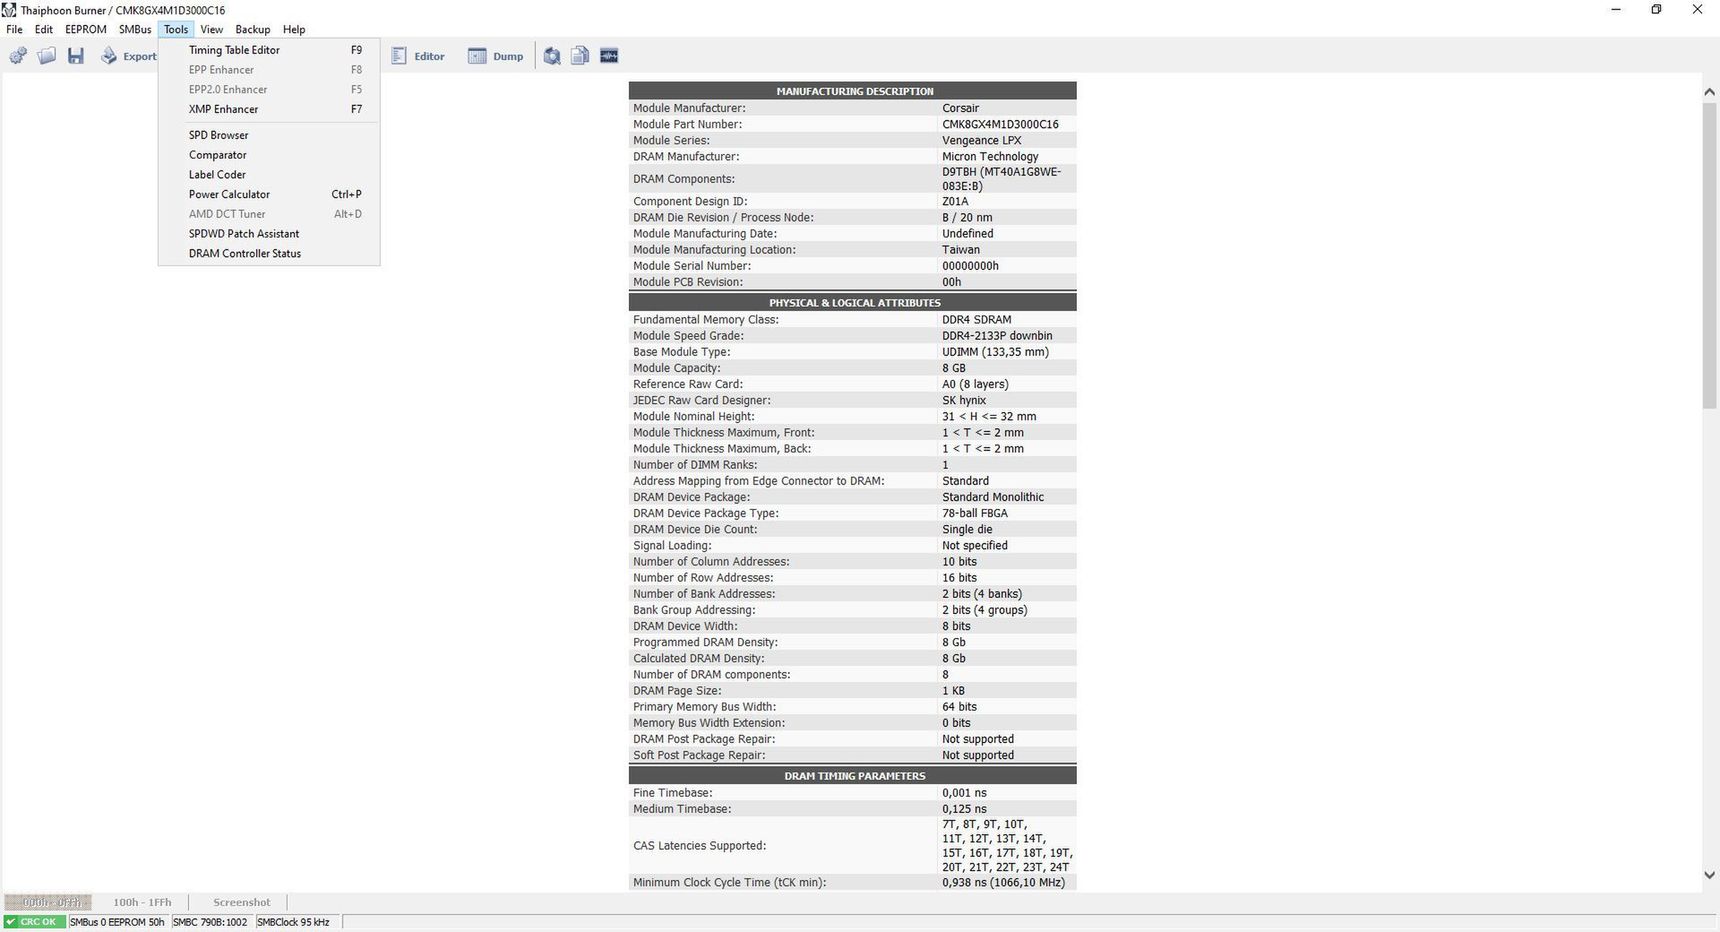Open SPD Browser from the menu
The height and width of the screenshot is (932, 1720).
point(269,135)
